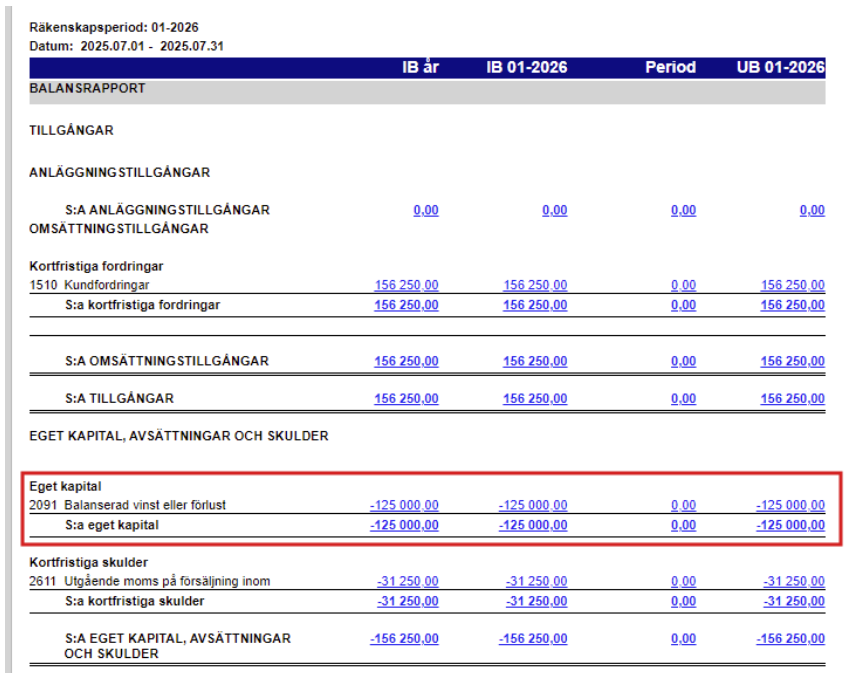Open IB 01-2026 total for S:a kortfristiga fordringar
Viewport: 858px width, 673px height.
click(x=534, y=305)
